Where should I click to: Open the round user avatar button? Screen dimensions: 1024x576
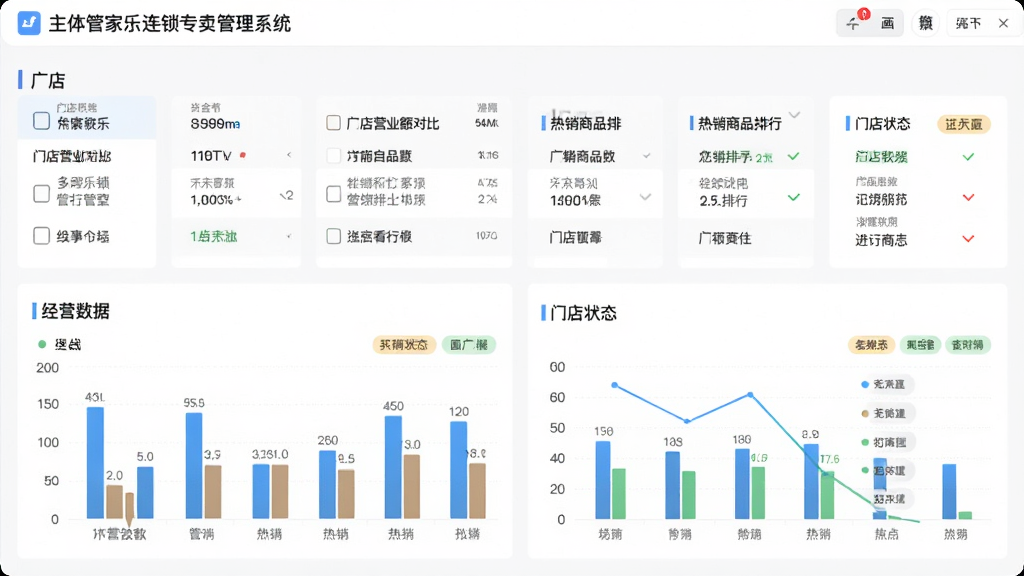point(925,24)
